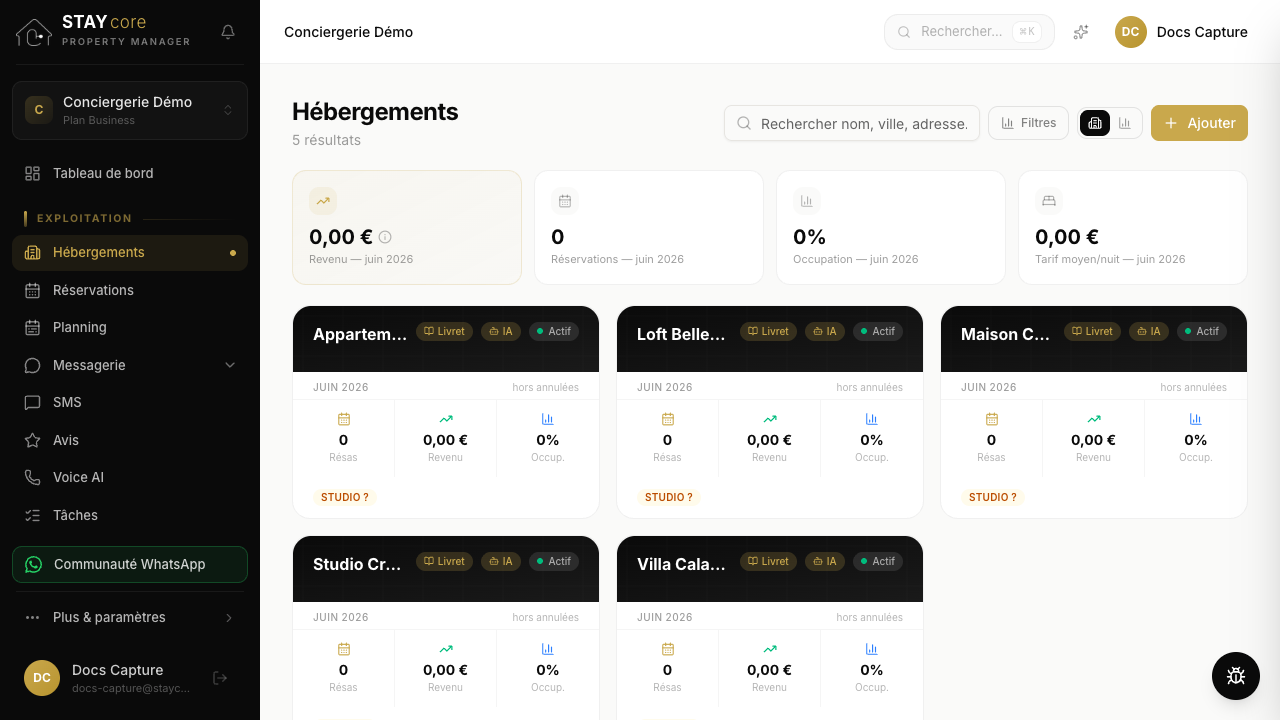Viewport: 1280px width, 720px height.
Task: Click the logout icon beside Docs Capture
Action: (x=221, y=678)
